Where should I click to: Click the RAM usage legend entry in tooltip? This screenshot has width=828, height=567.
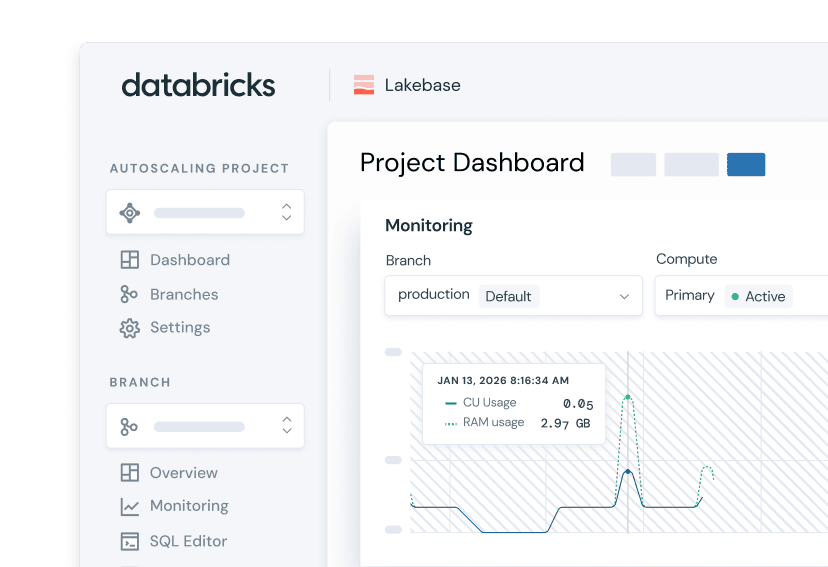coord(484,422)
